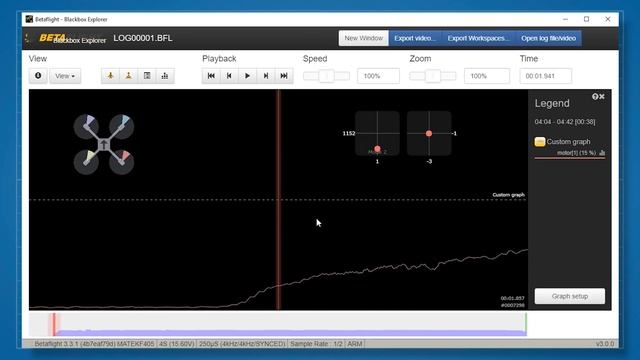Viewport: 640px width, 360px height.
Task: Close the Legend panel
Action: point(602,97)
